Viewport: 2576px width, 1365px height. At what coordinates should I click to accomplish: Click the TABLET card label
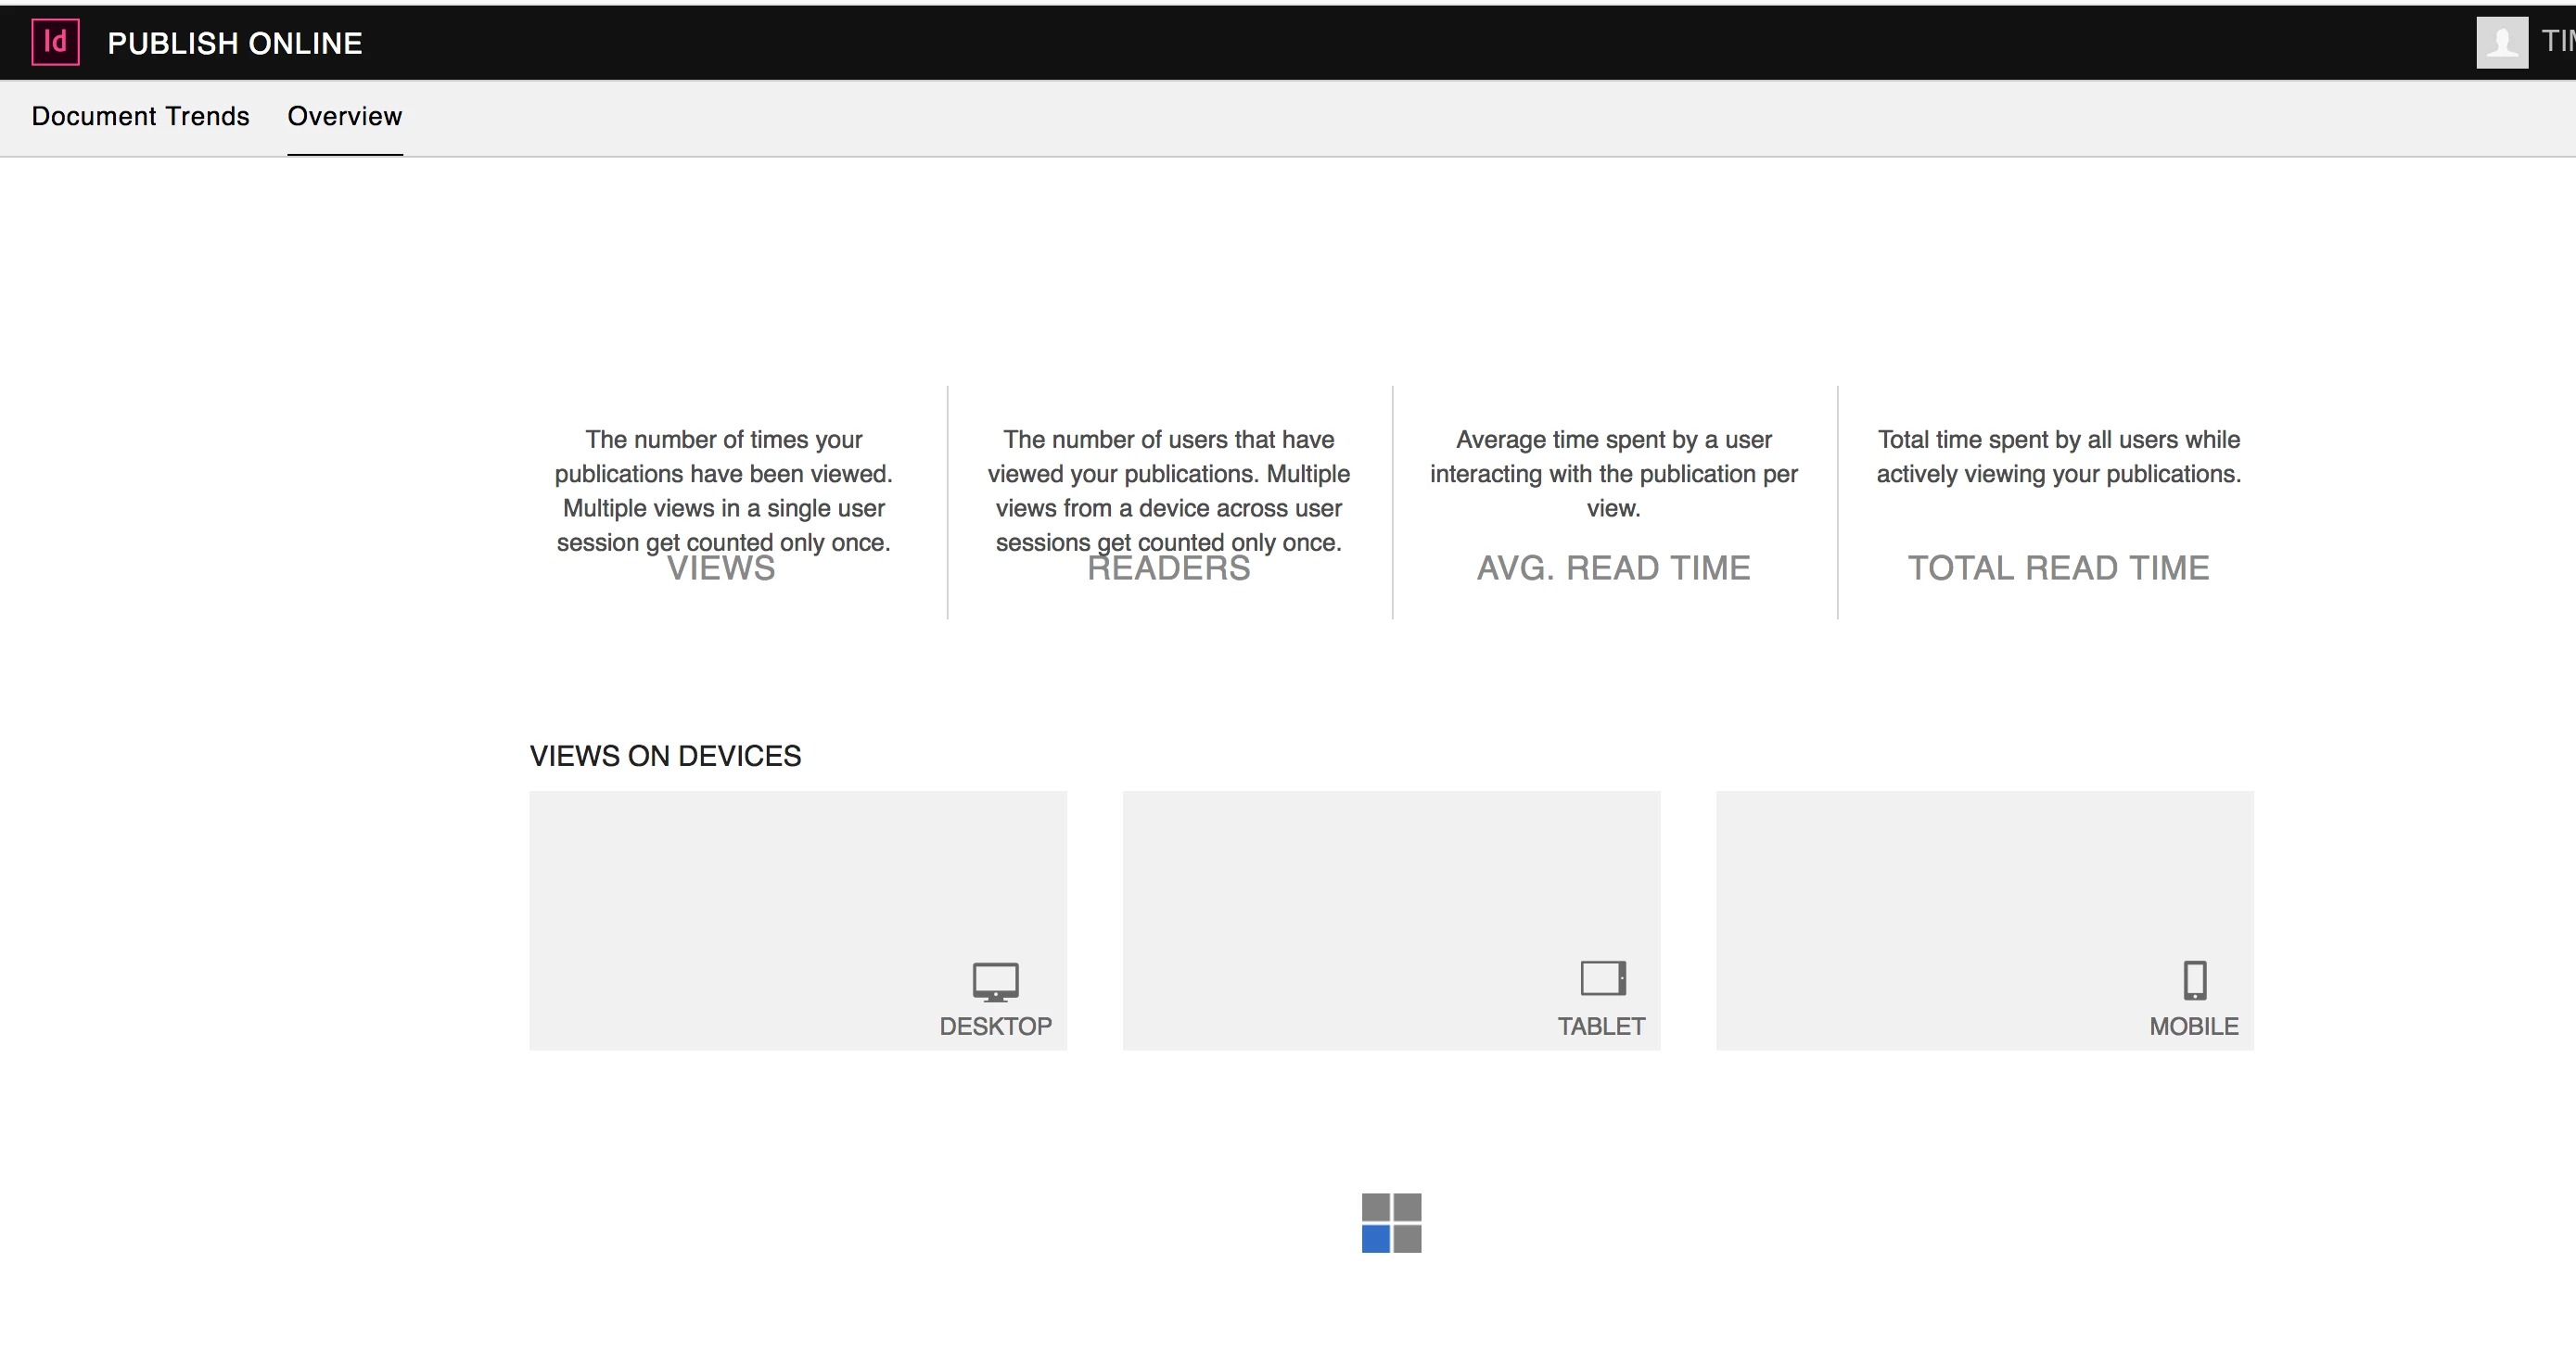point(1601,1026)
